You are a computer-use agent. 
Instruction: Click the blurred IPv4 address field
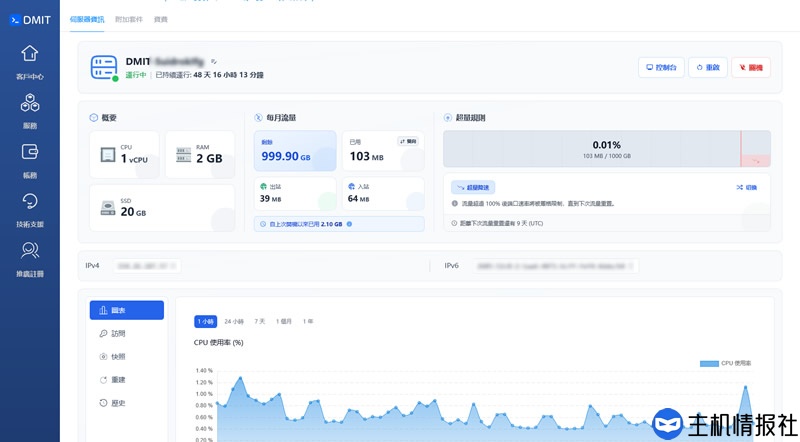pyautogui.click(x=147, y=266)
